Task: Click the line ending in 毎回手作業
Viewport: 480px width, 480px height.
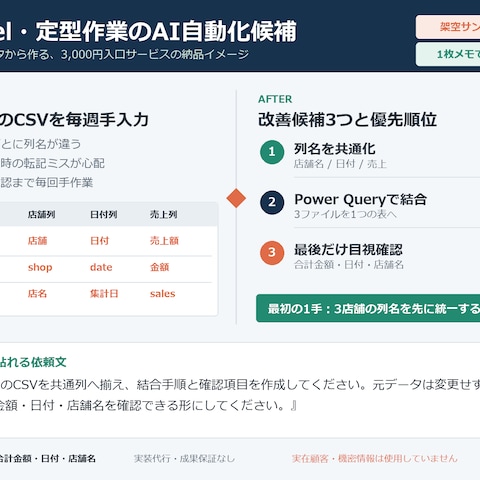Action: [46, 183]
